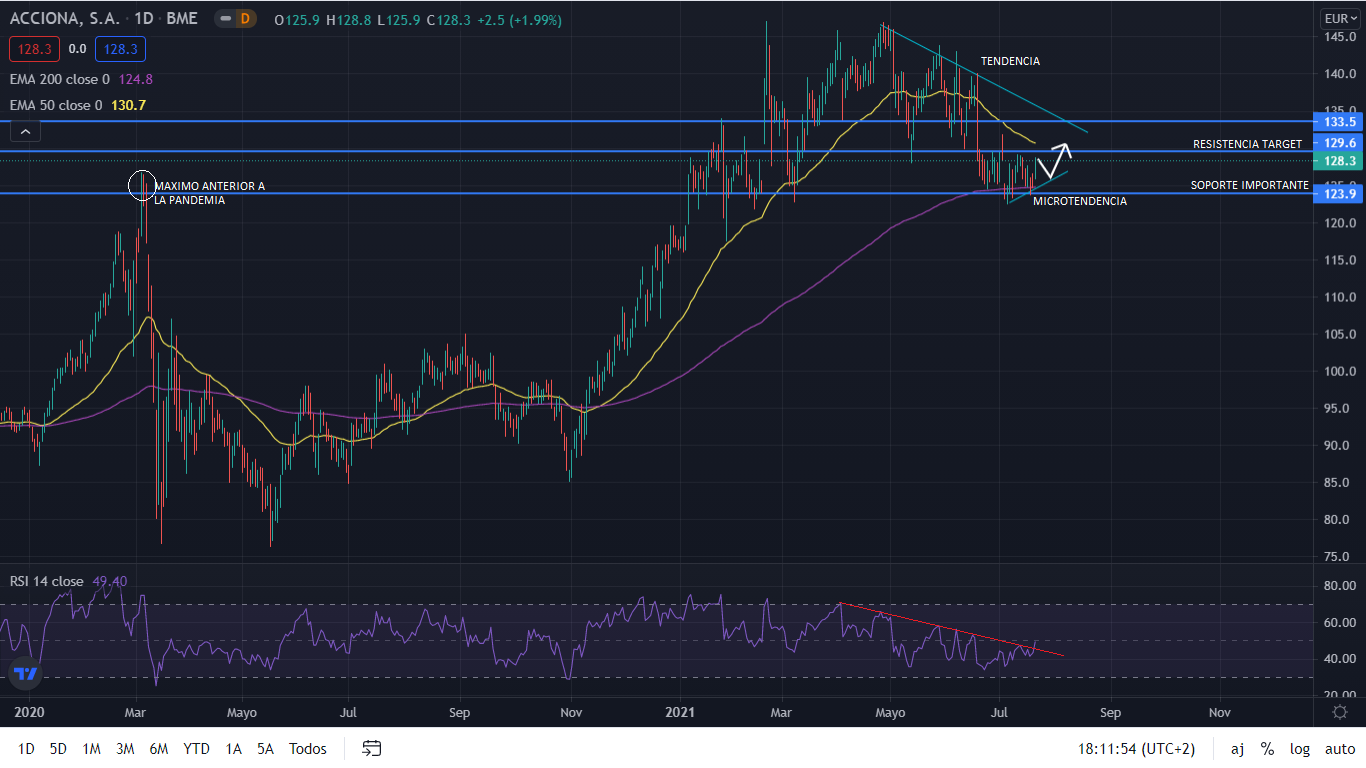Collapse the indicator legend with chevron
The width and height of the screenshot is (1366, 768).
tap(25, 131)
